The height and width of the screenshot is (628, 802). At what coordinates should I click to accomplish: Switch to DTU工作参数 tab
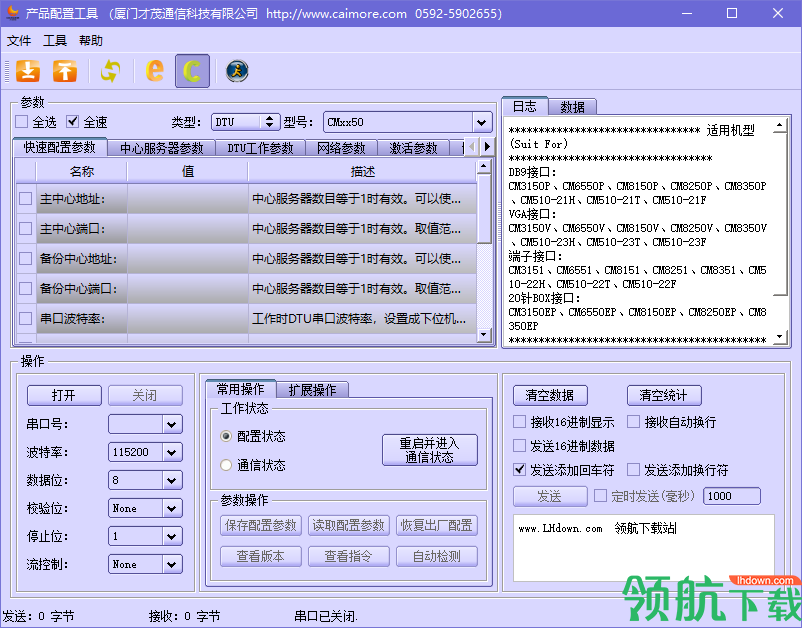tap(260, 148)
